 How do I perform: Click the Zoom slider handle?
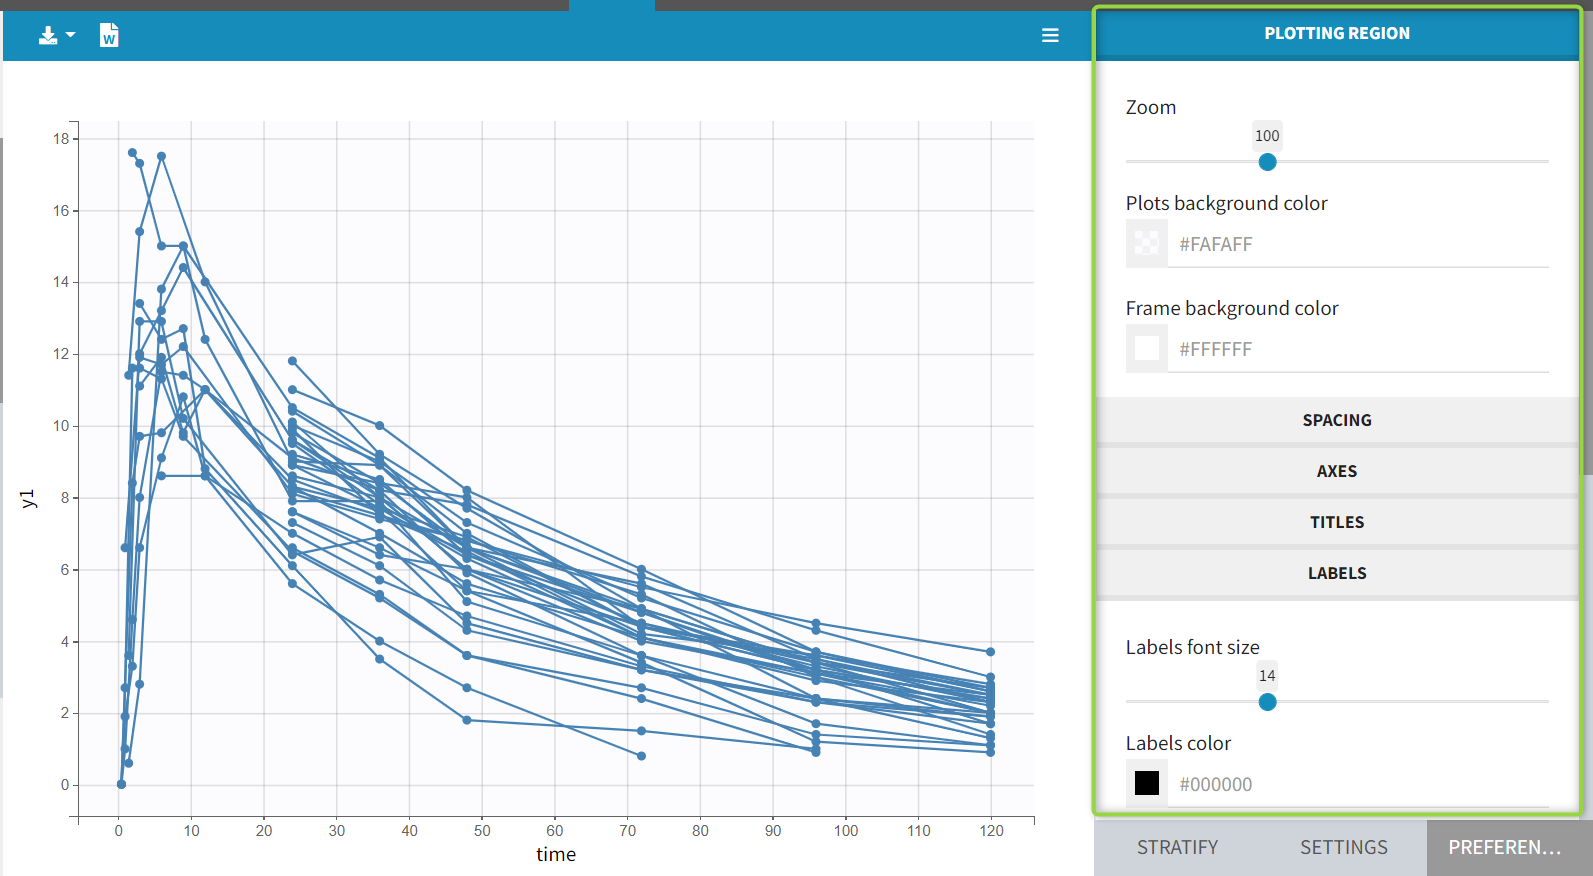[x=1267, y=162]
